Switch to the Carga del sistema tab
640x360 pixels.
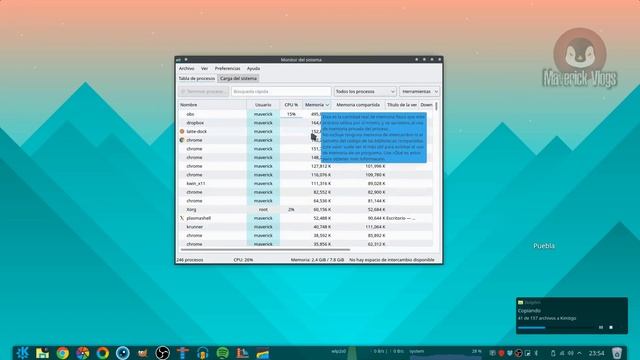(x=238, y=78)
